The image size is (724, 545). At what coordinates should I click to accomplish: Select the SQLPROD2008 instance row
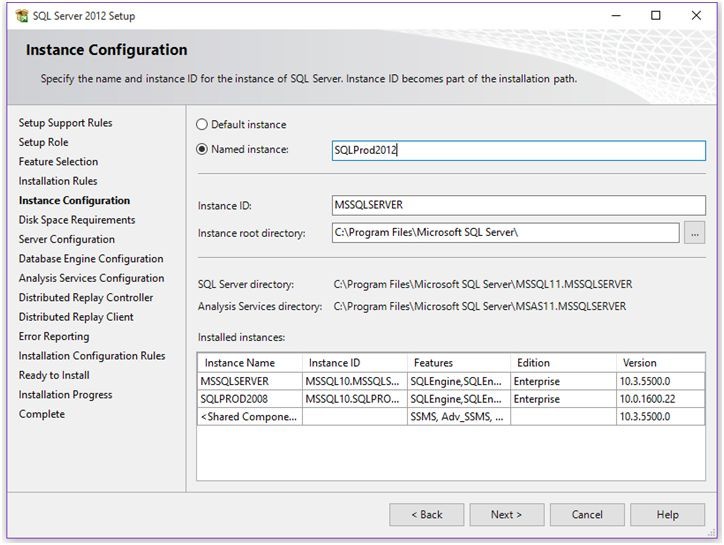(x=451, y=399)
